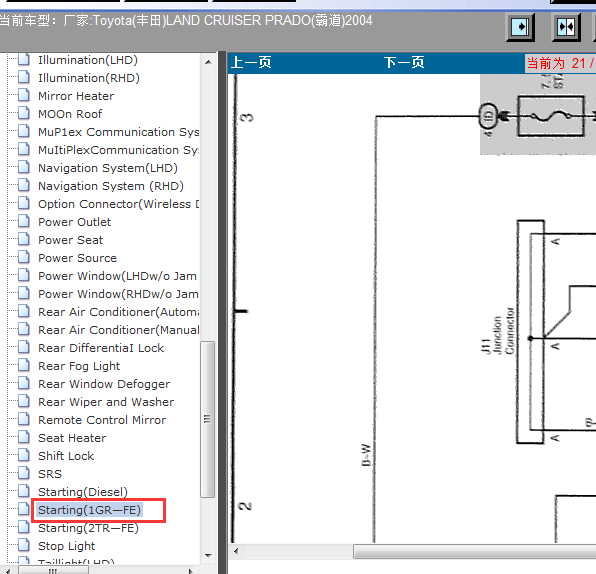Image resolution: width=596 pixels, height=574 pixels.
Task: Open Power Window(RHDw/o Jam entry
Action: (118, 294)
